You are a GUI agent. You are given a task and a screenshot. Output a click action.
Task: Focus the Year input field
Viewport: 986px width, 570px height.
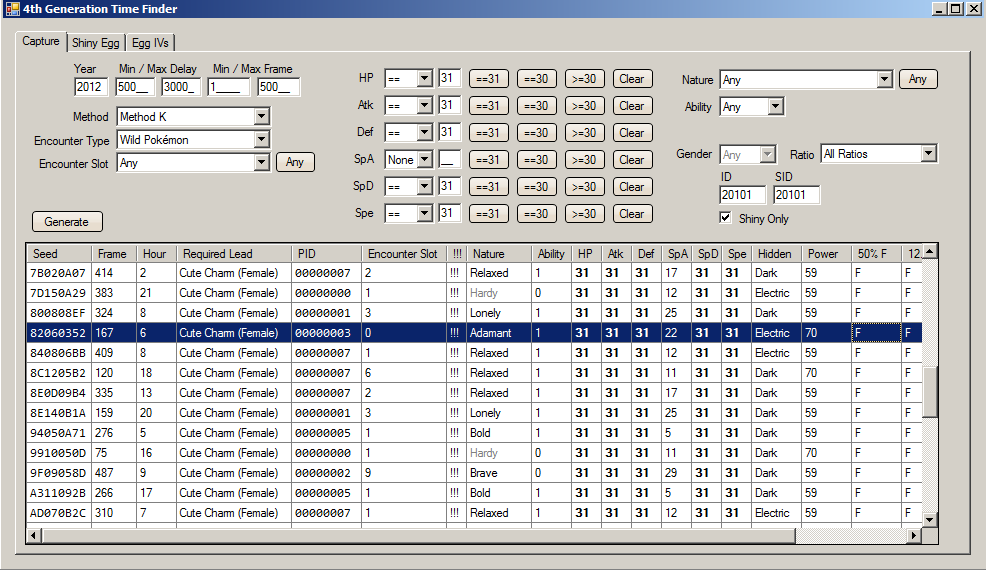(91, 87)
